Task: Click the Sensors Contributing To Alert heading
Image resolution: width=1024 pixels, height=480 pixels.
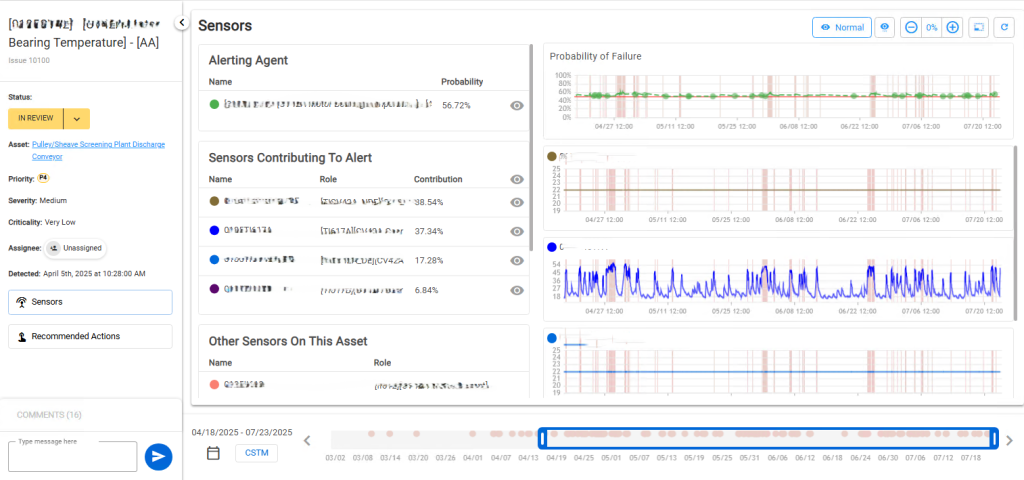Action: point(291,157)
